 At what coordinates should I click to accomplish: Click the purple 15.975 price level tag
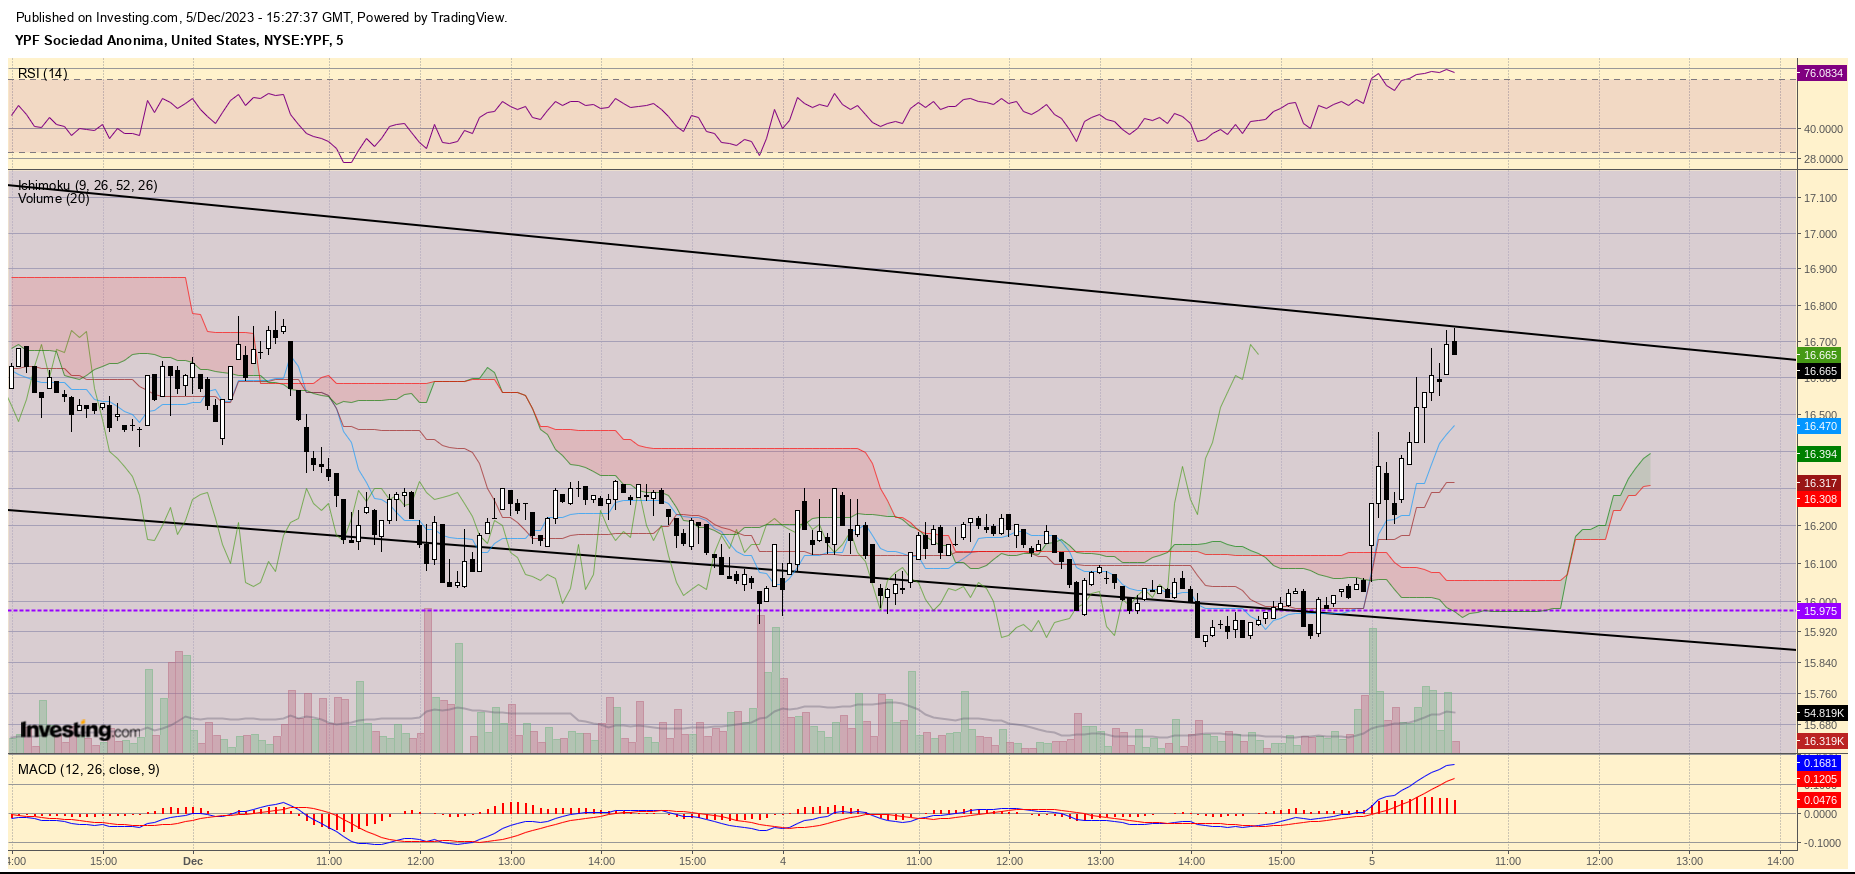[1820, 611]
